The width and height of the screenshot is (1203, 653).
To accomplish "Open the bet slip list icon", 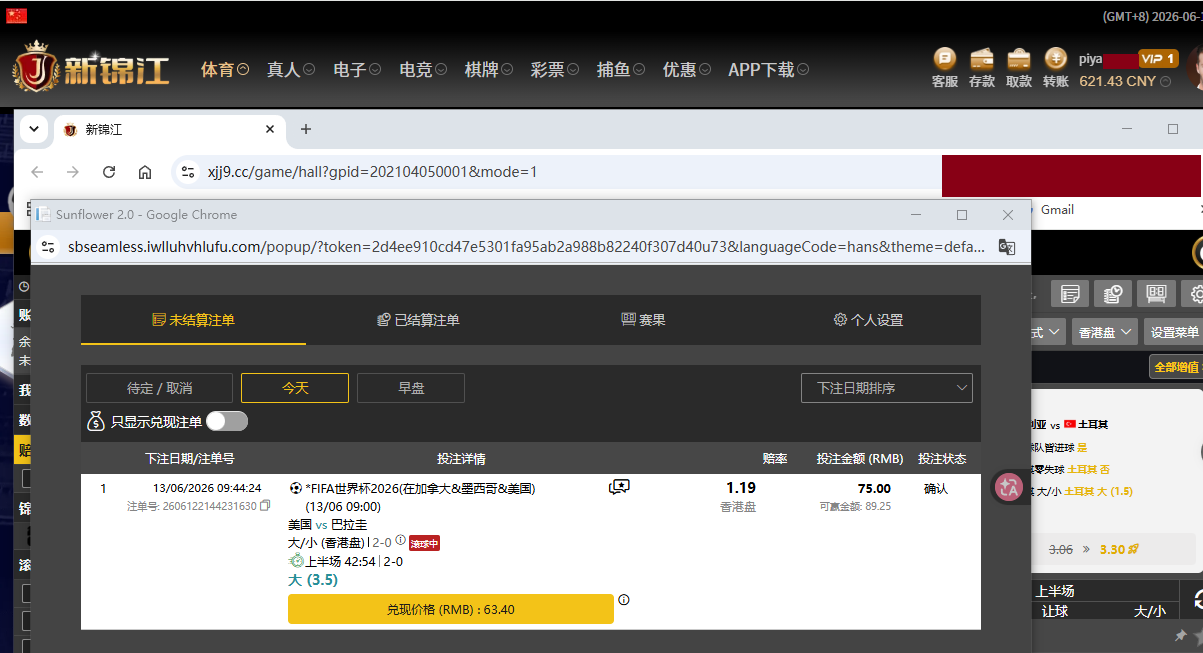I will [1070, 294].
